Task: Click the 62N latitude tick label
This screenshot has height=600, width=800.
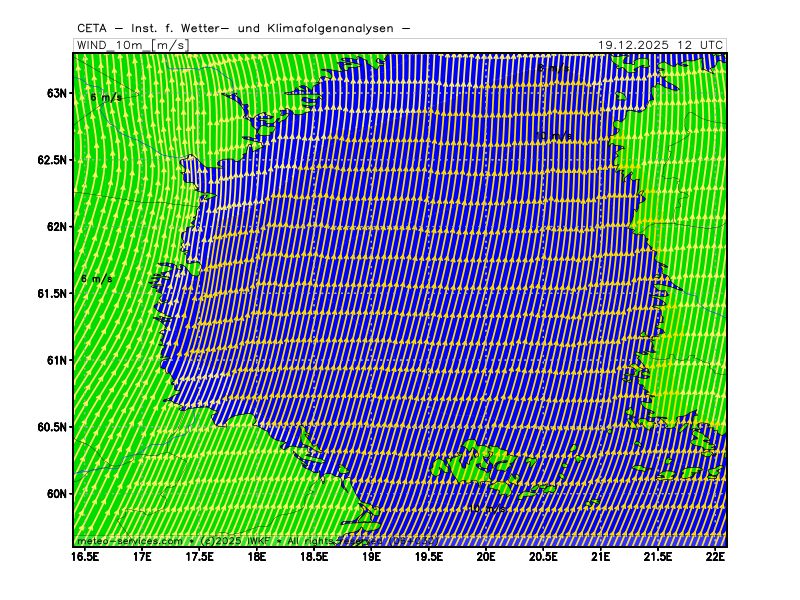Action: coord(57,227)
